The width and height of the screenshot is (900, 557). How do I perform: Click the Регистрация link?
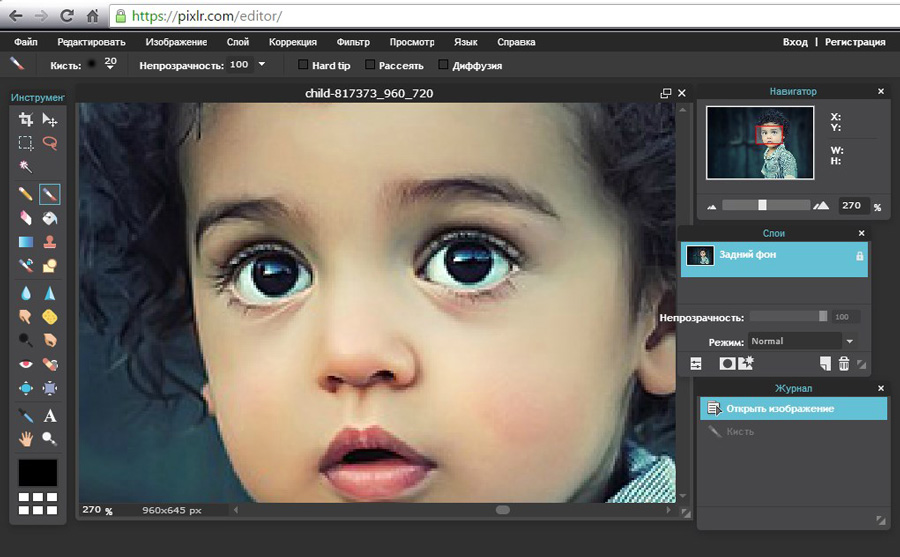click(855, 42)
